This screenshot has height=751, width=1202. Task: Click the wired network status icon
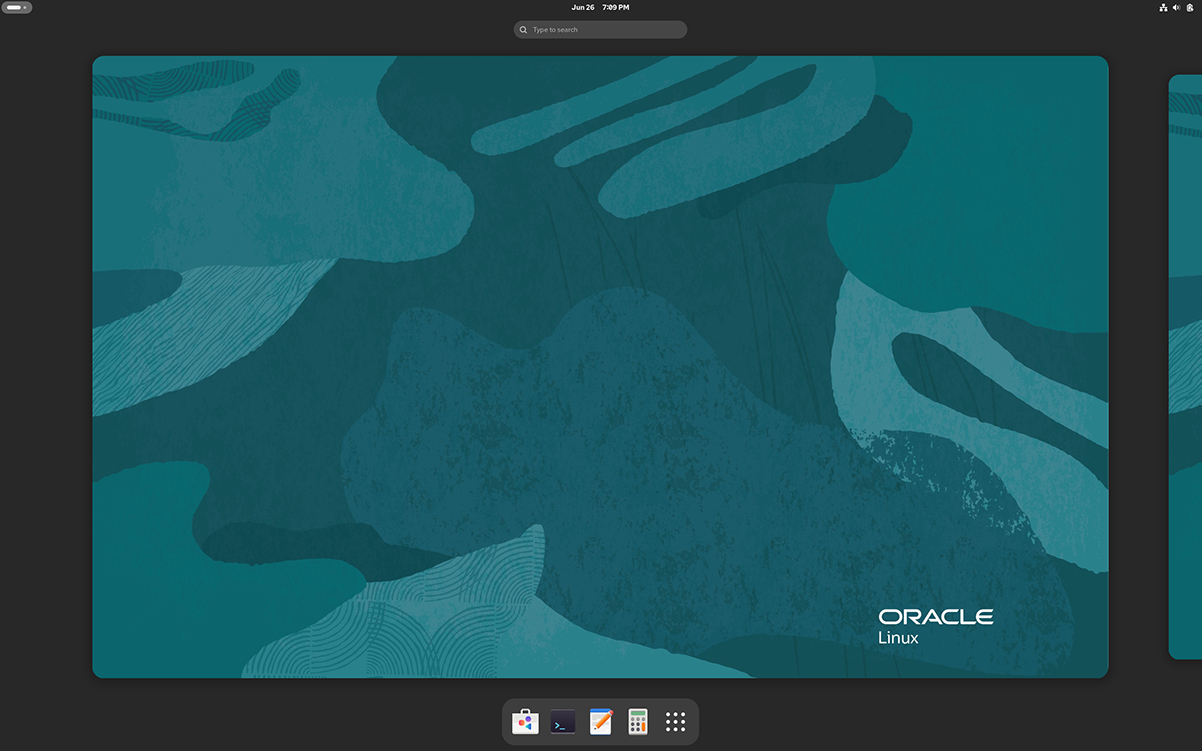pos(1163,7)
